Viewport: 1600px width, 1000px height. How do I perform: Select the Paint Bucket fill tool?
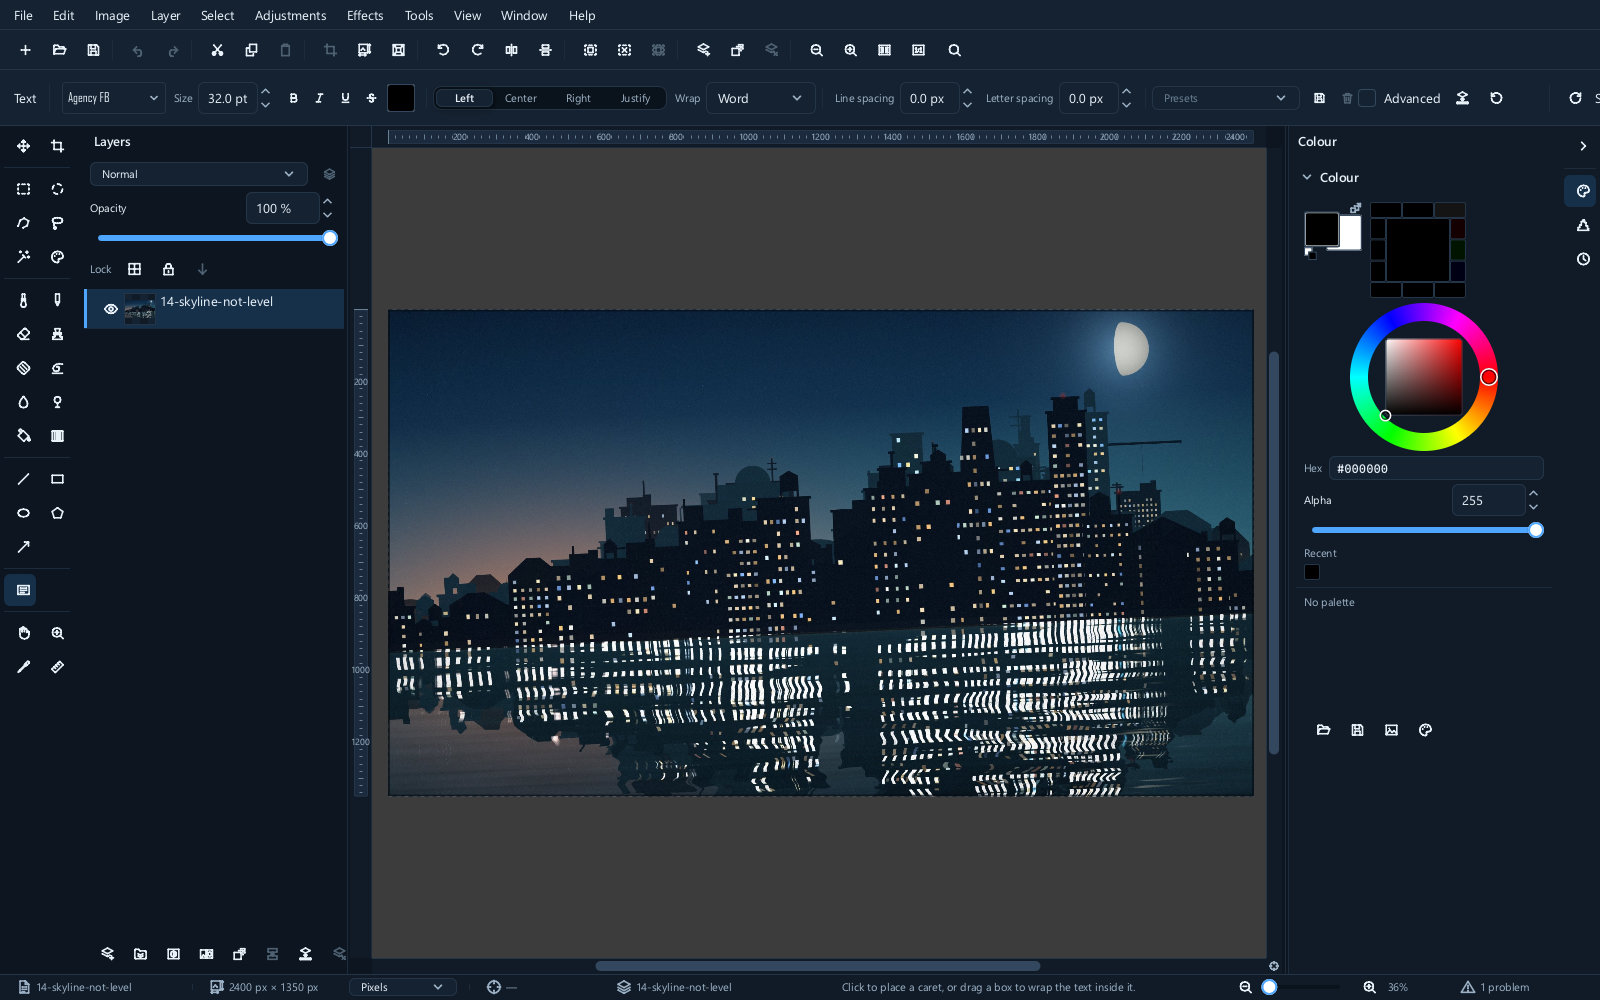coord(23,436)
